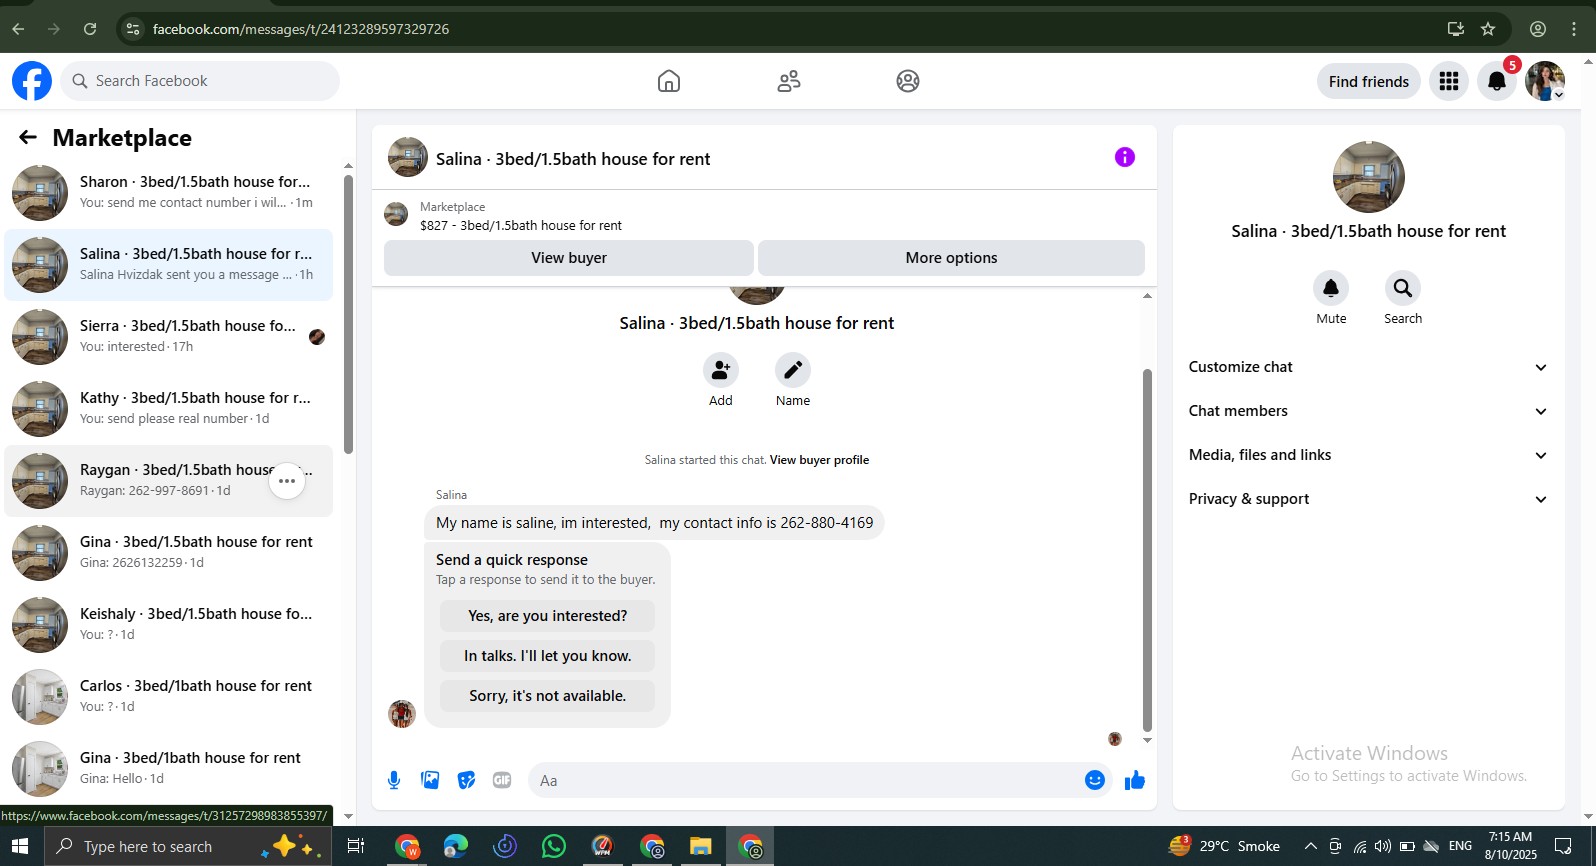This screenshot has width=1596, height=866.
Task: Open the Facebook menu grid icon
Action: tap(1449, 81)
